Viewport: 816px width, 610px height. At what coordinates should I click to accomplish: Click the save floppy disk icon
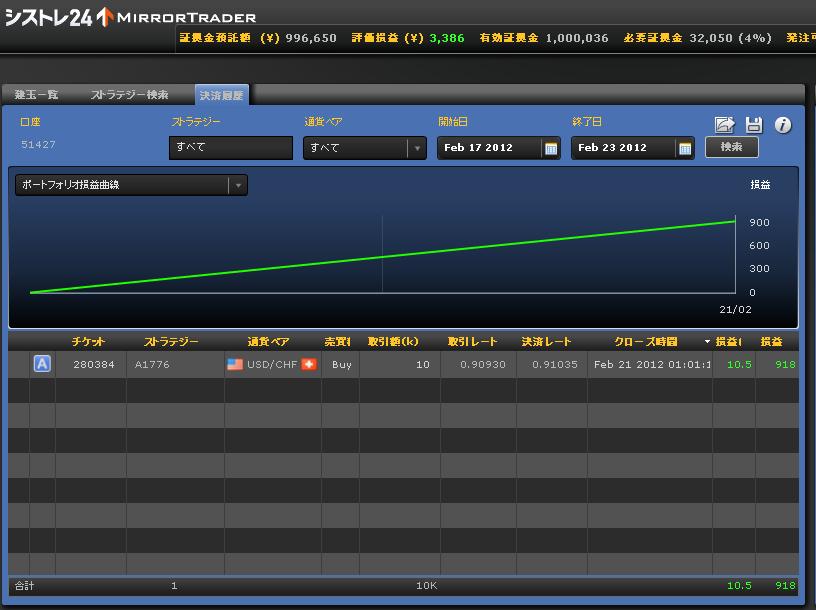coord(754,125)
